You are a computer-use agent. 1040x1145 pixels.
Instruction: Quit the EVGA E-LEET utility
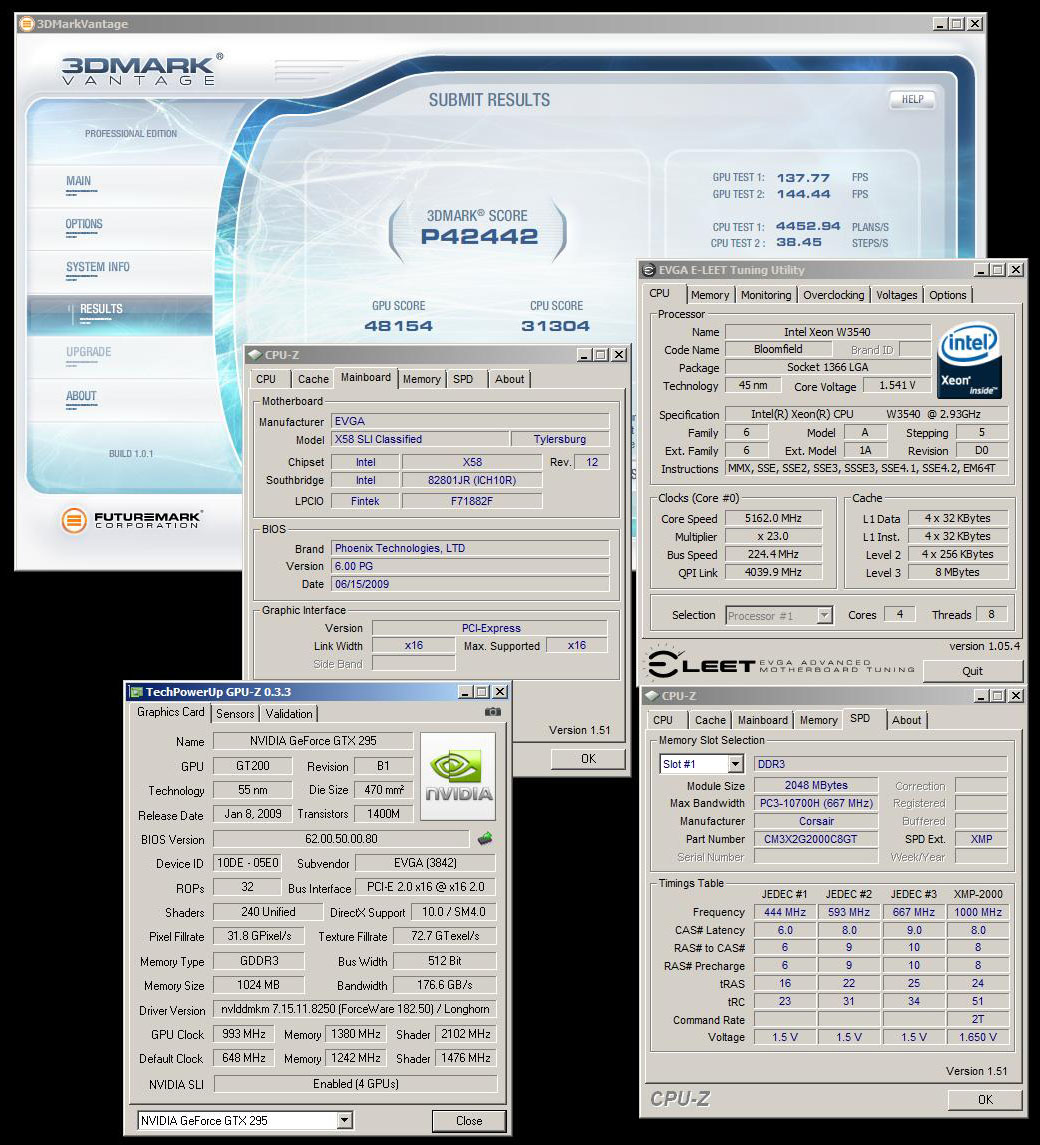[973, 671]
